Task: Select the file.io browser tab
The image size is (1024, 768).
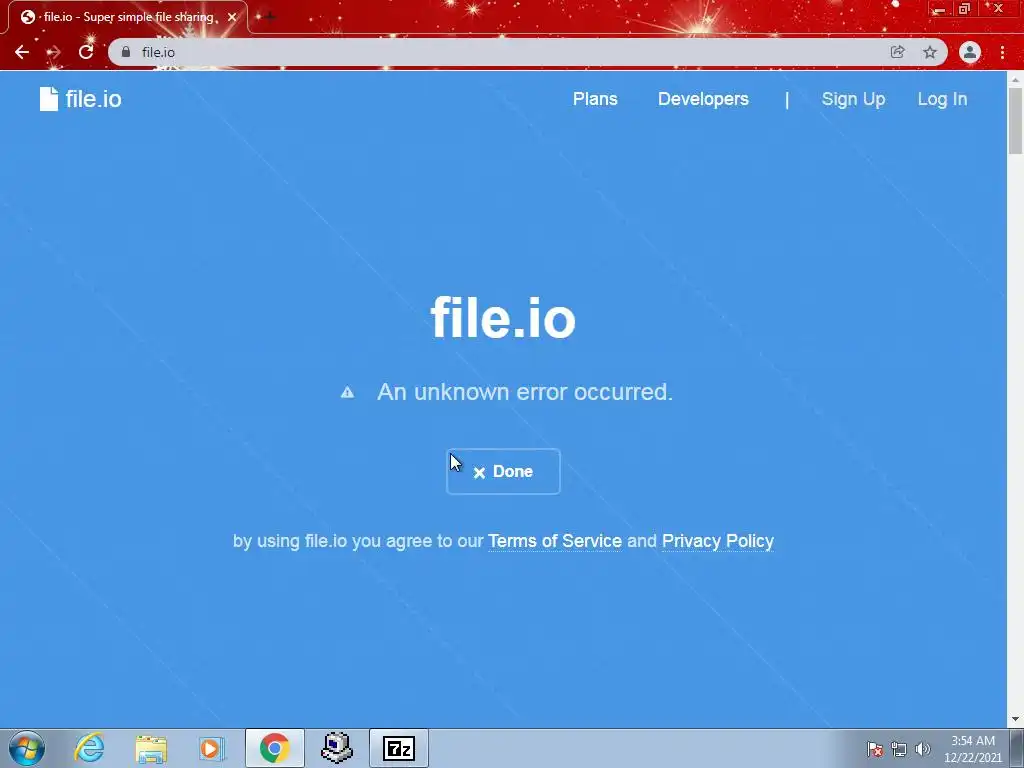Action: pos(127,17)
